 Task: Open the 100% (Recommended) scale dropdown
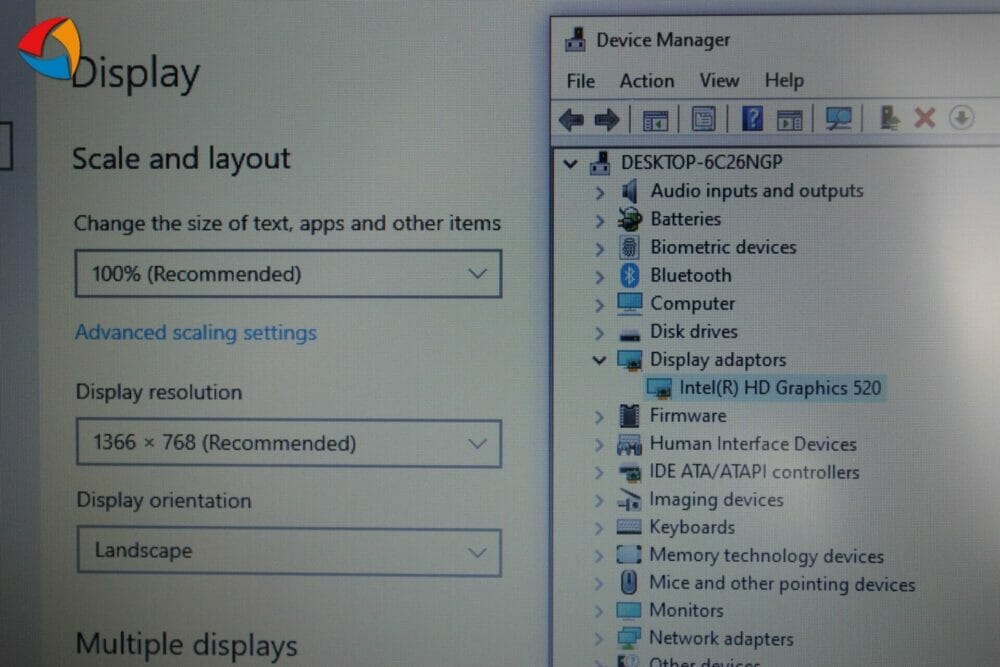(288, 274)
